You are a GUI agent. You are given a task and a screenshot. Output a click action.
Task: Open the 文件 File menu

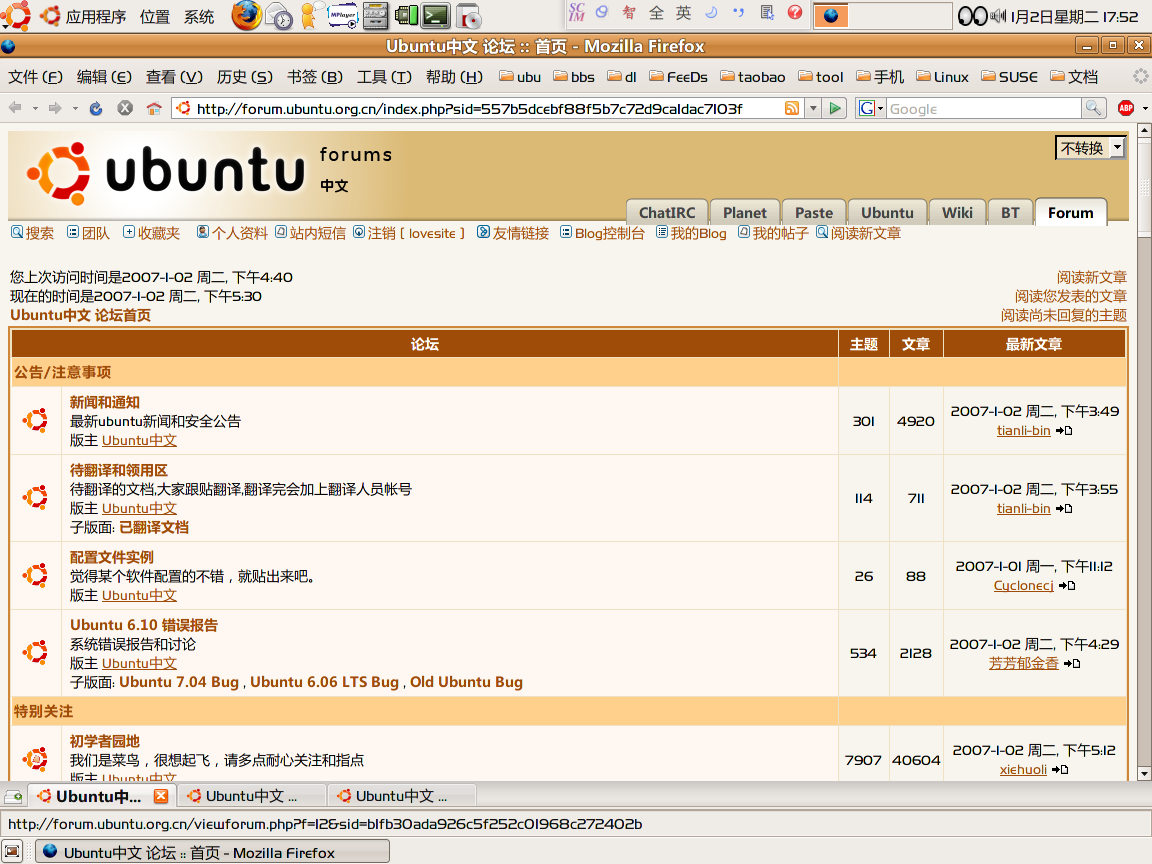[35, 77]
